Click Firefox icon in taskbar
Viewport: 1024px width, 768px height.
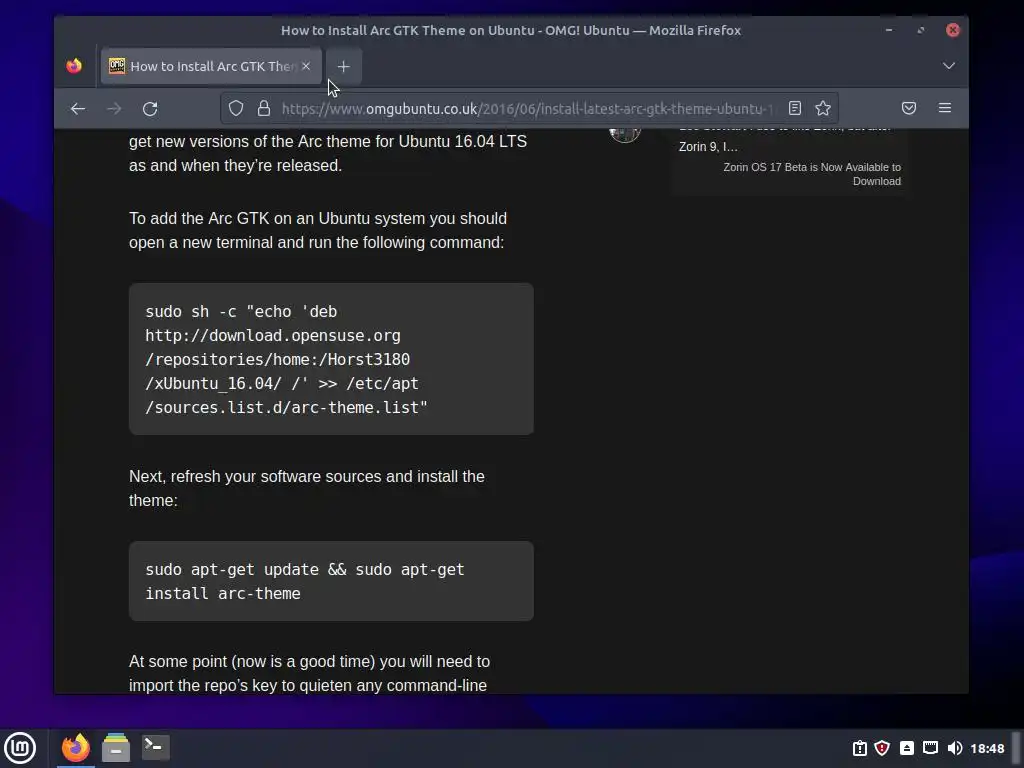76,748
